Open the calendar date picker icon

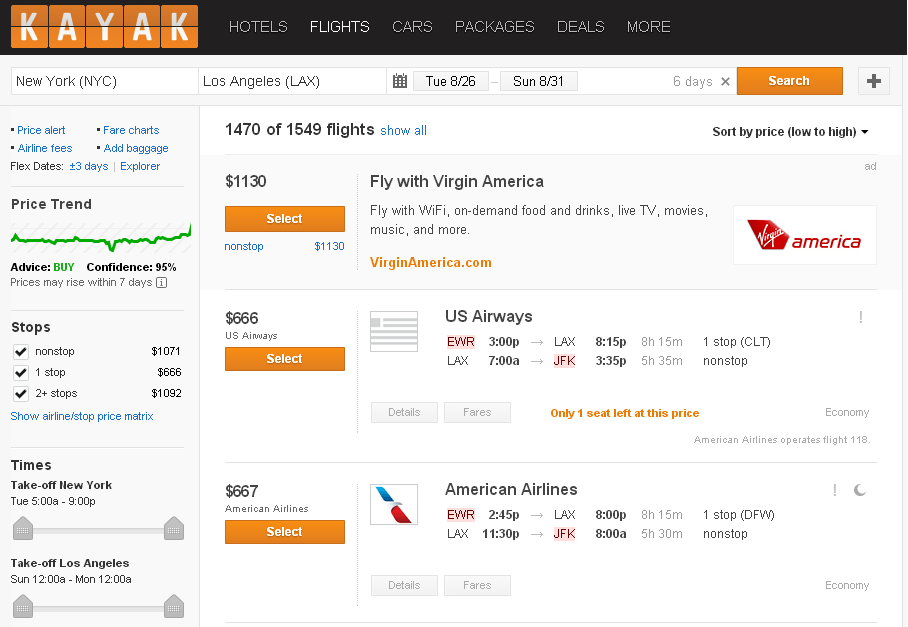(400, 81)
